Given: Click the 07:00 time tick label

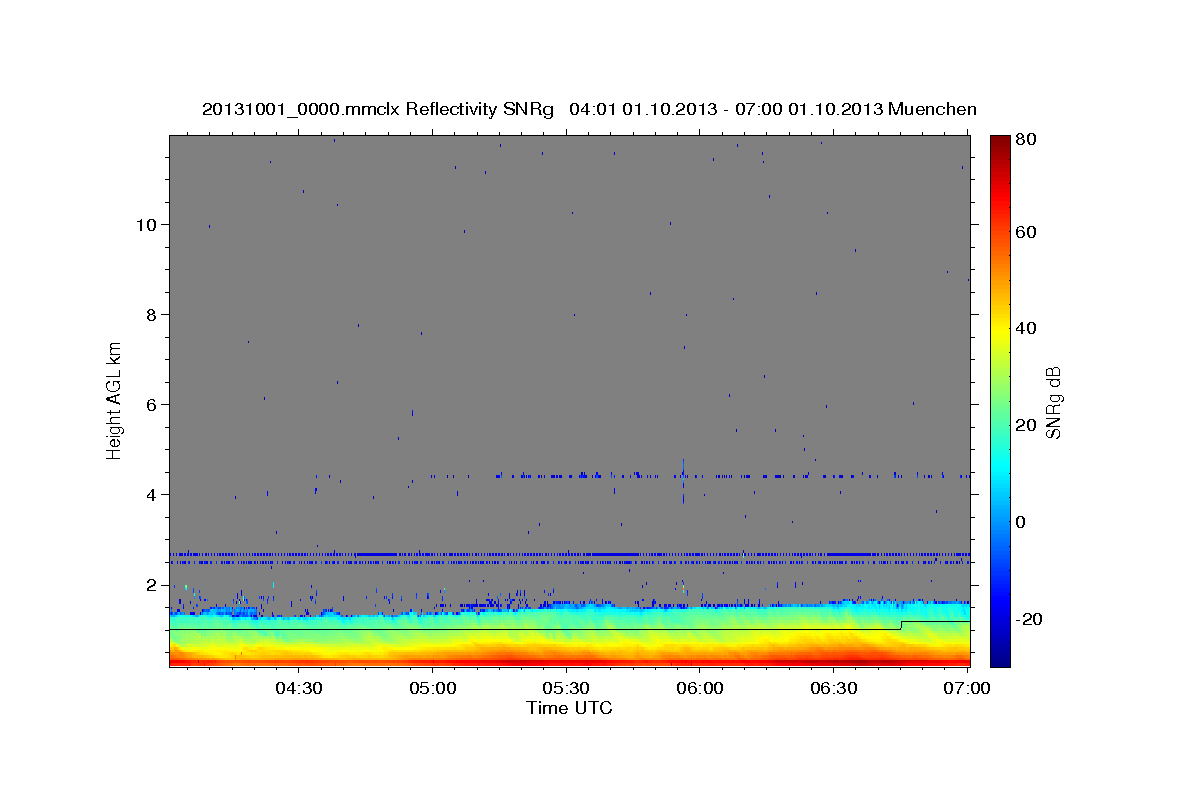Looking at the screenshot, I should point(967,688).
